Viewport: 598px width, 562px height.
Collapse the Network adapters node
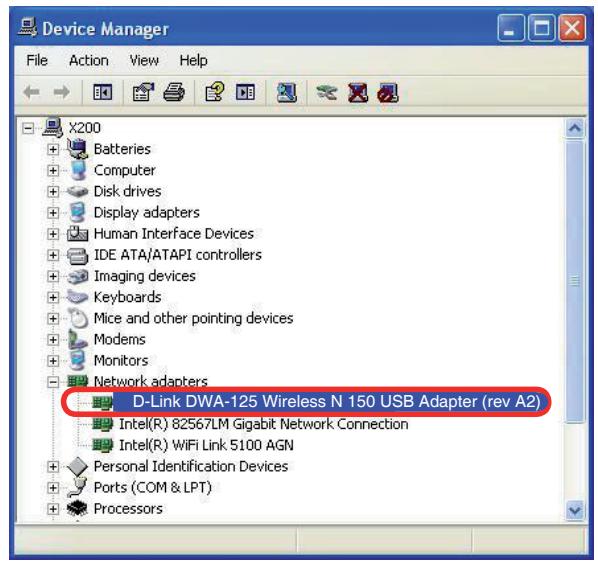coord(53,382)
